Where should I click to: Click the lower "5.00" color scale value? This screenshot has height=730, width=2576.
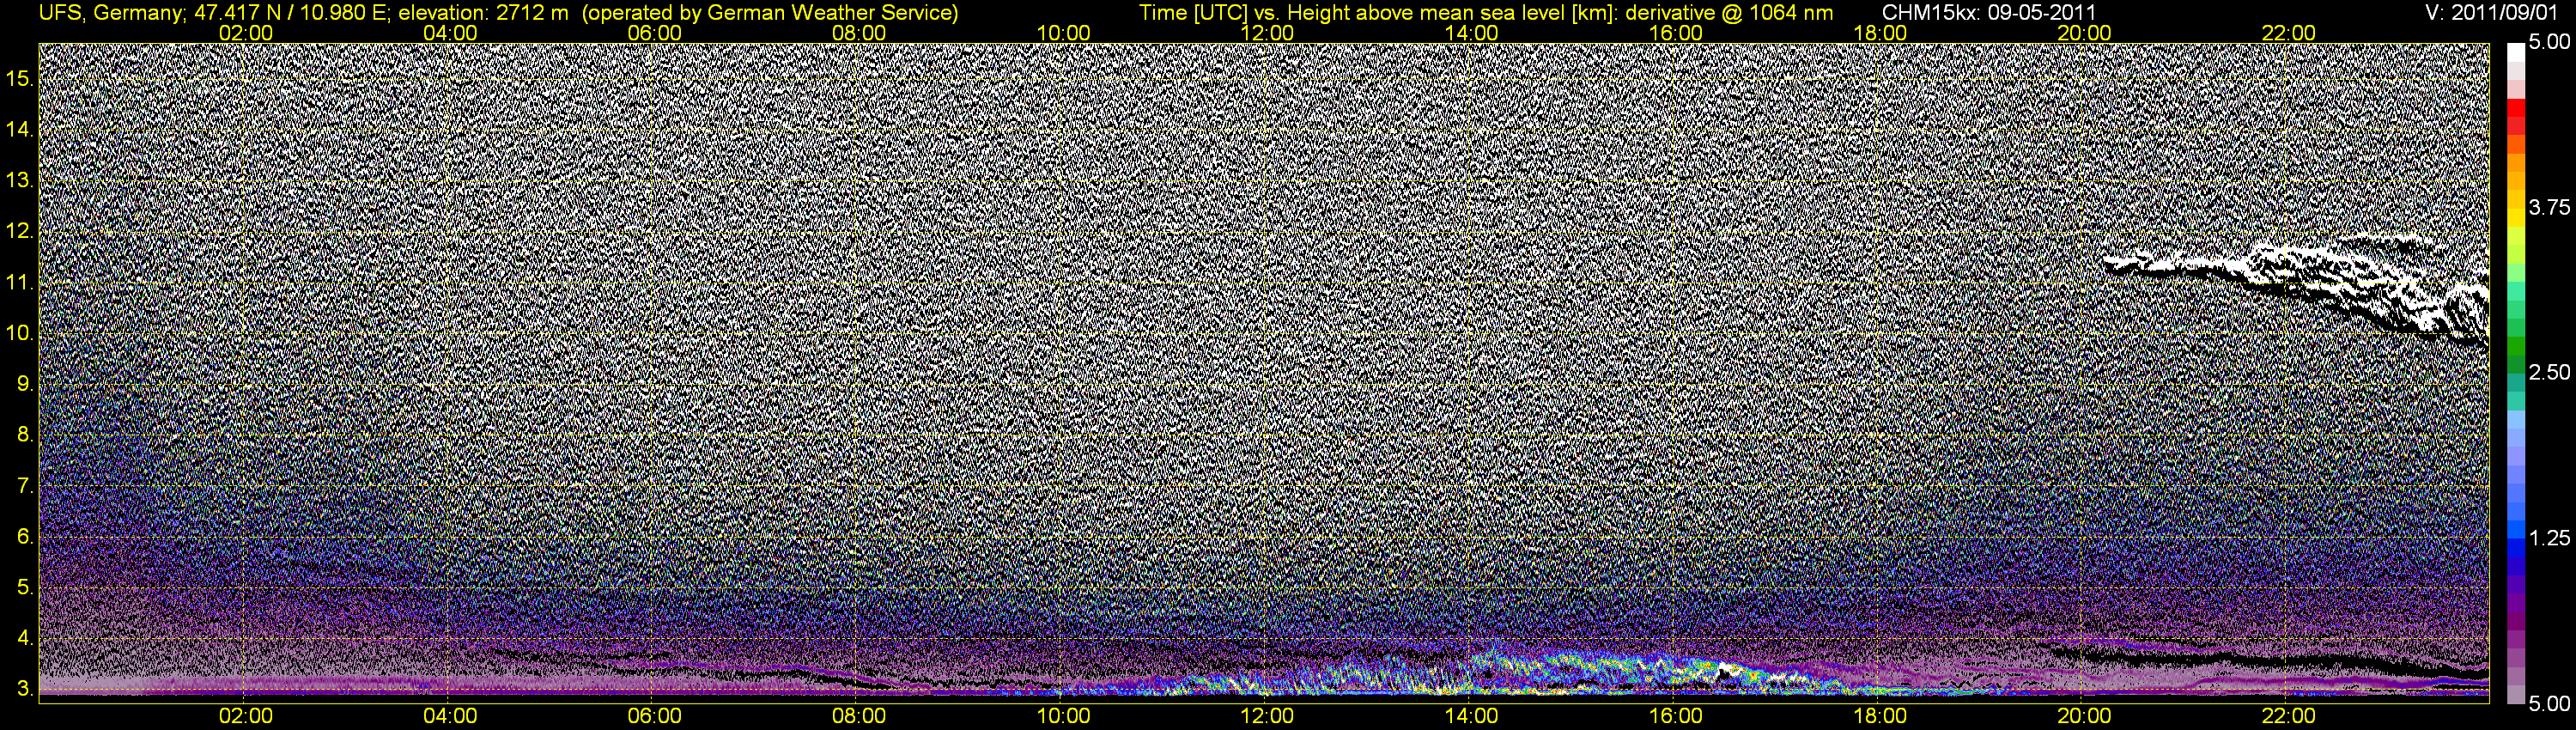[x=2549, y=703]
